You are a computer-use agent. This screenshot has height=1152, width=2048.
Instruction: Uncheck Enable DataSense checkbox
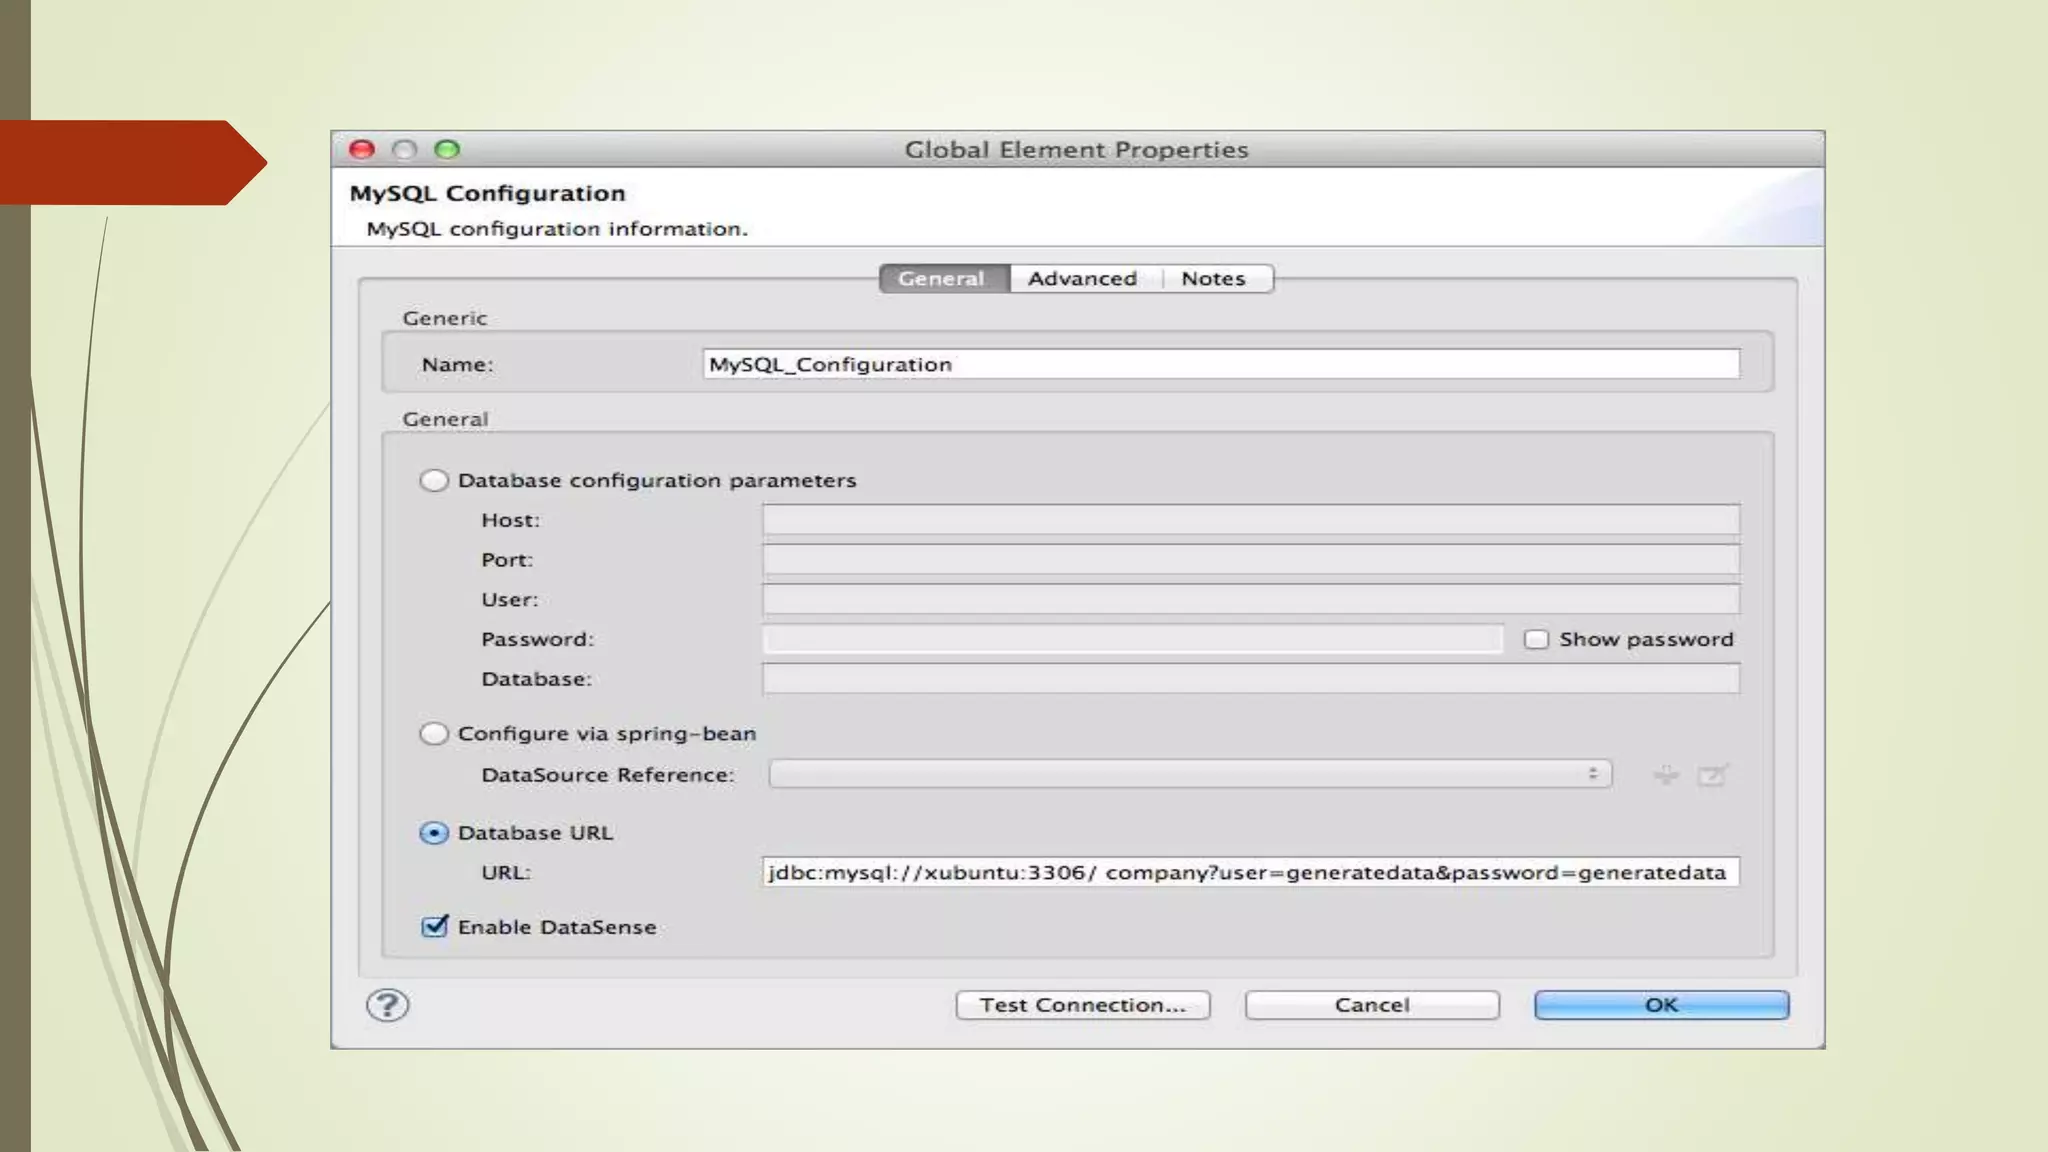434,927
